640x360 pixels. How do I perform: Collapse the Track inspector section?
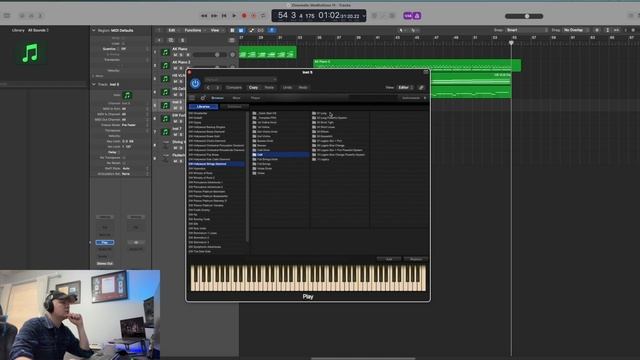point(94,84)
